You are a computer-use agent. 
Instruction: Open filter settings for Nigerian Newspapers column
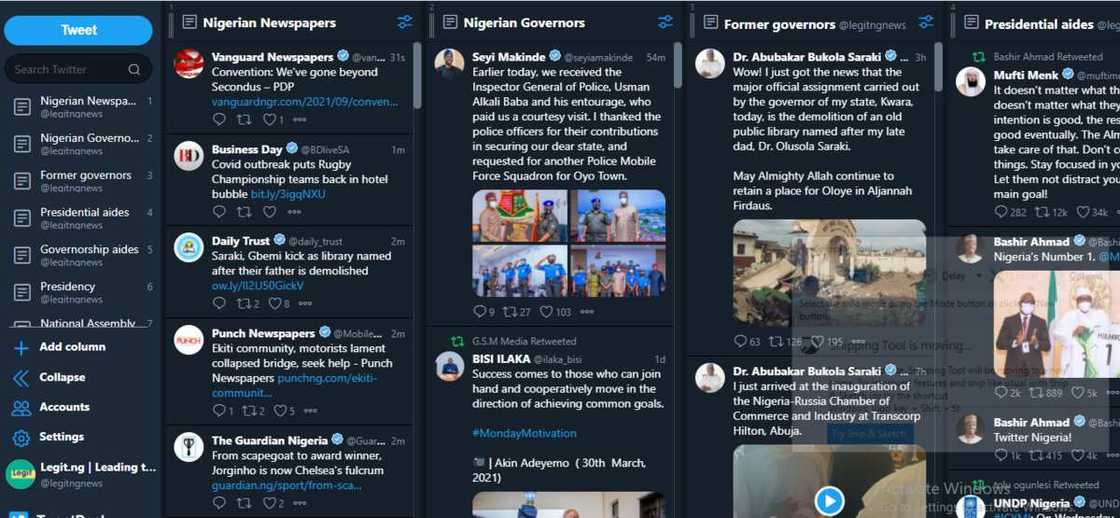pyautogui.click(x=404, y=22)
